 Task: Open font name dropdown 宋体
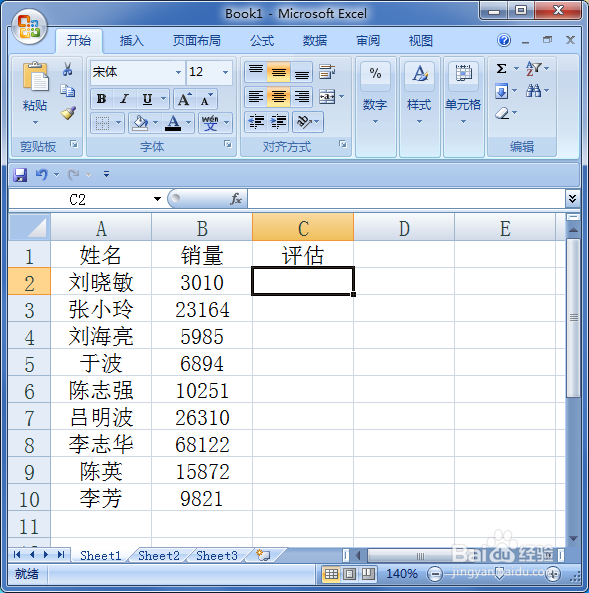pos(178,72)
